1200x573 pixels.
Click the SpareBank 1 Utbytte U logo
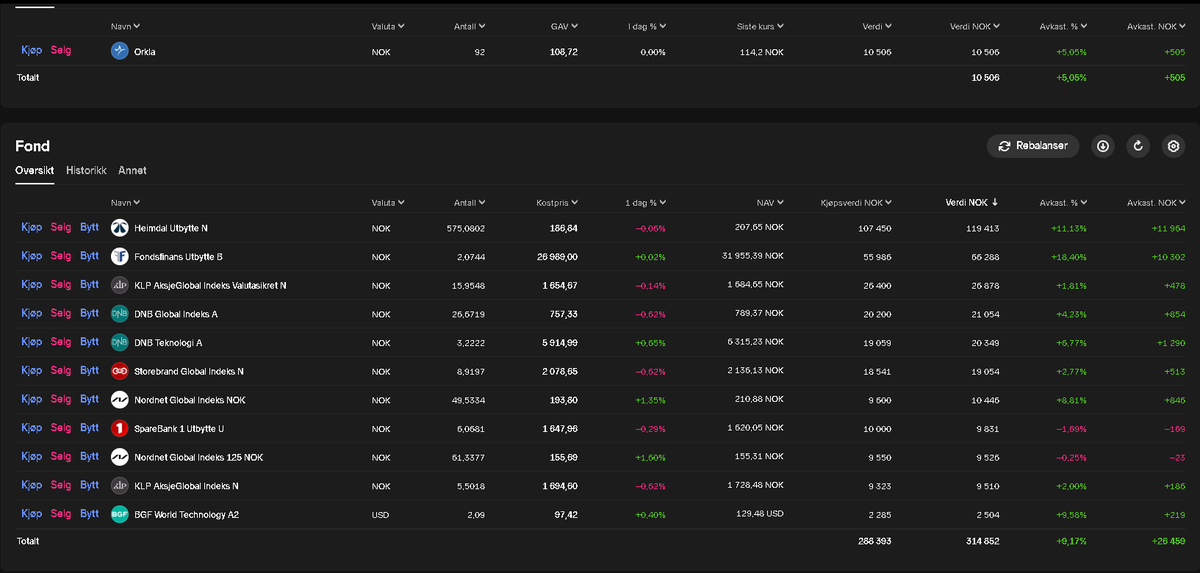[120, 428]
